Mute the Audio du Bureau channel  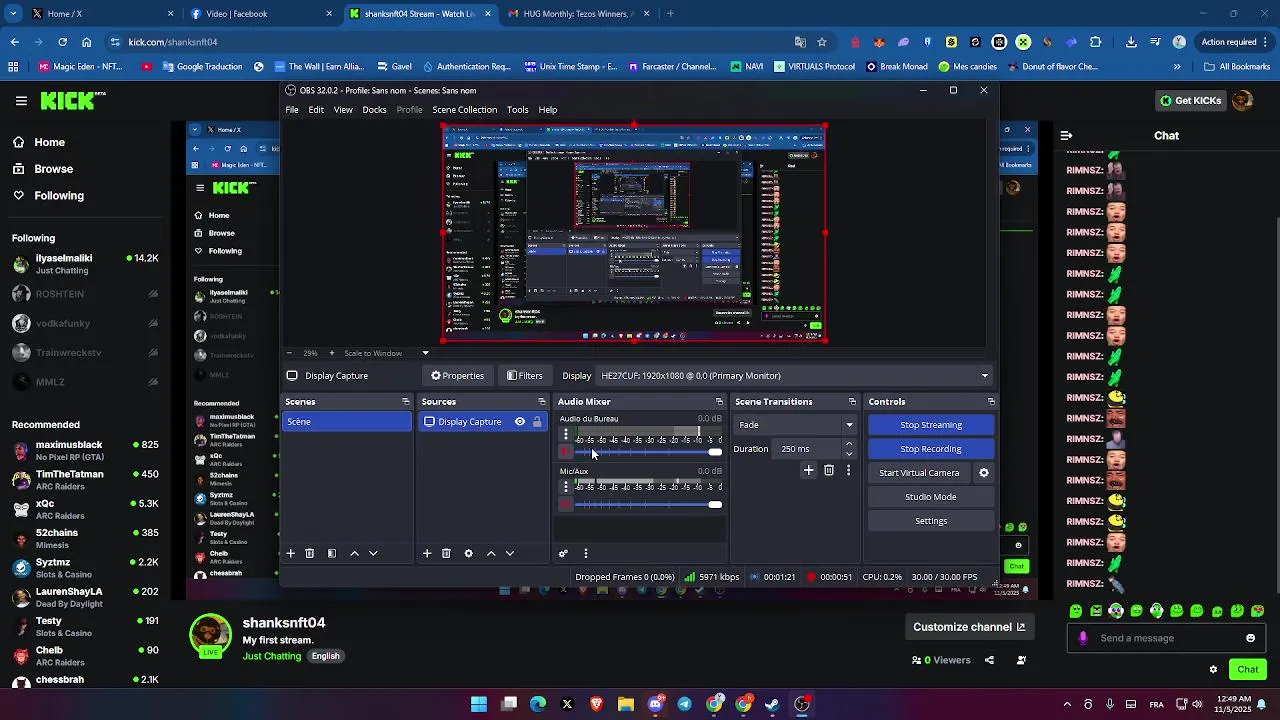[566, 452]
